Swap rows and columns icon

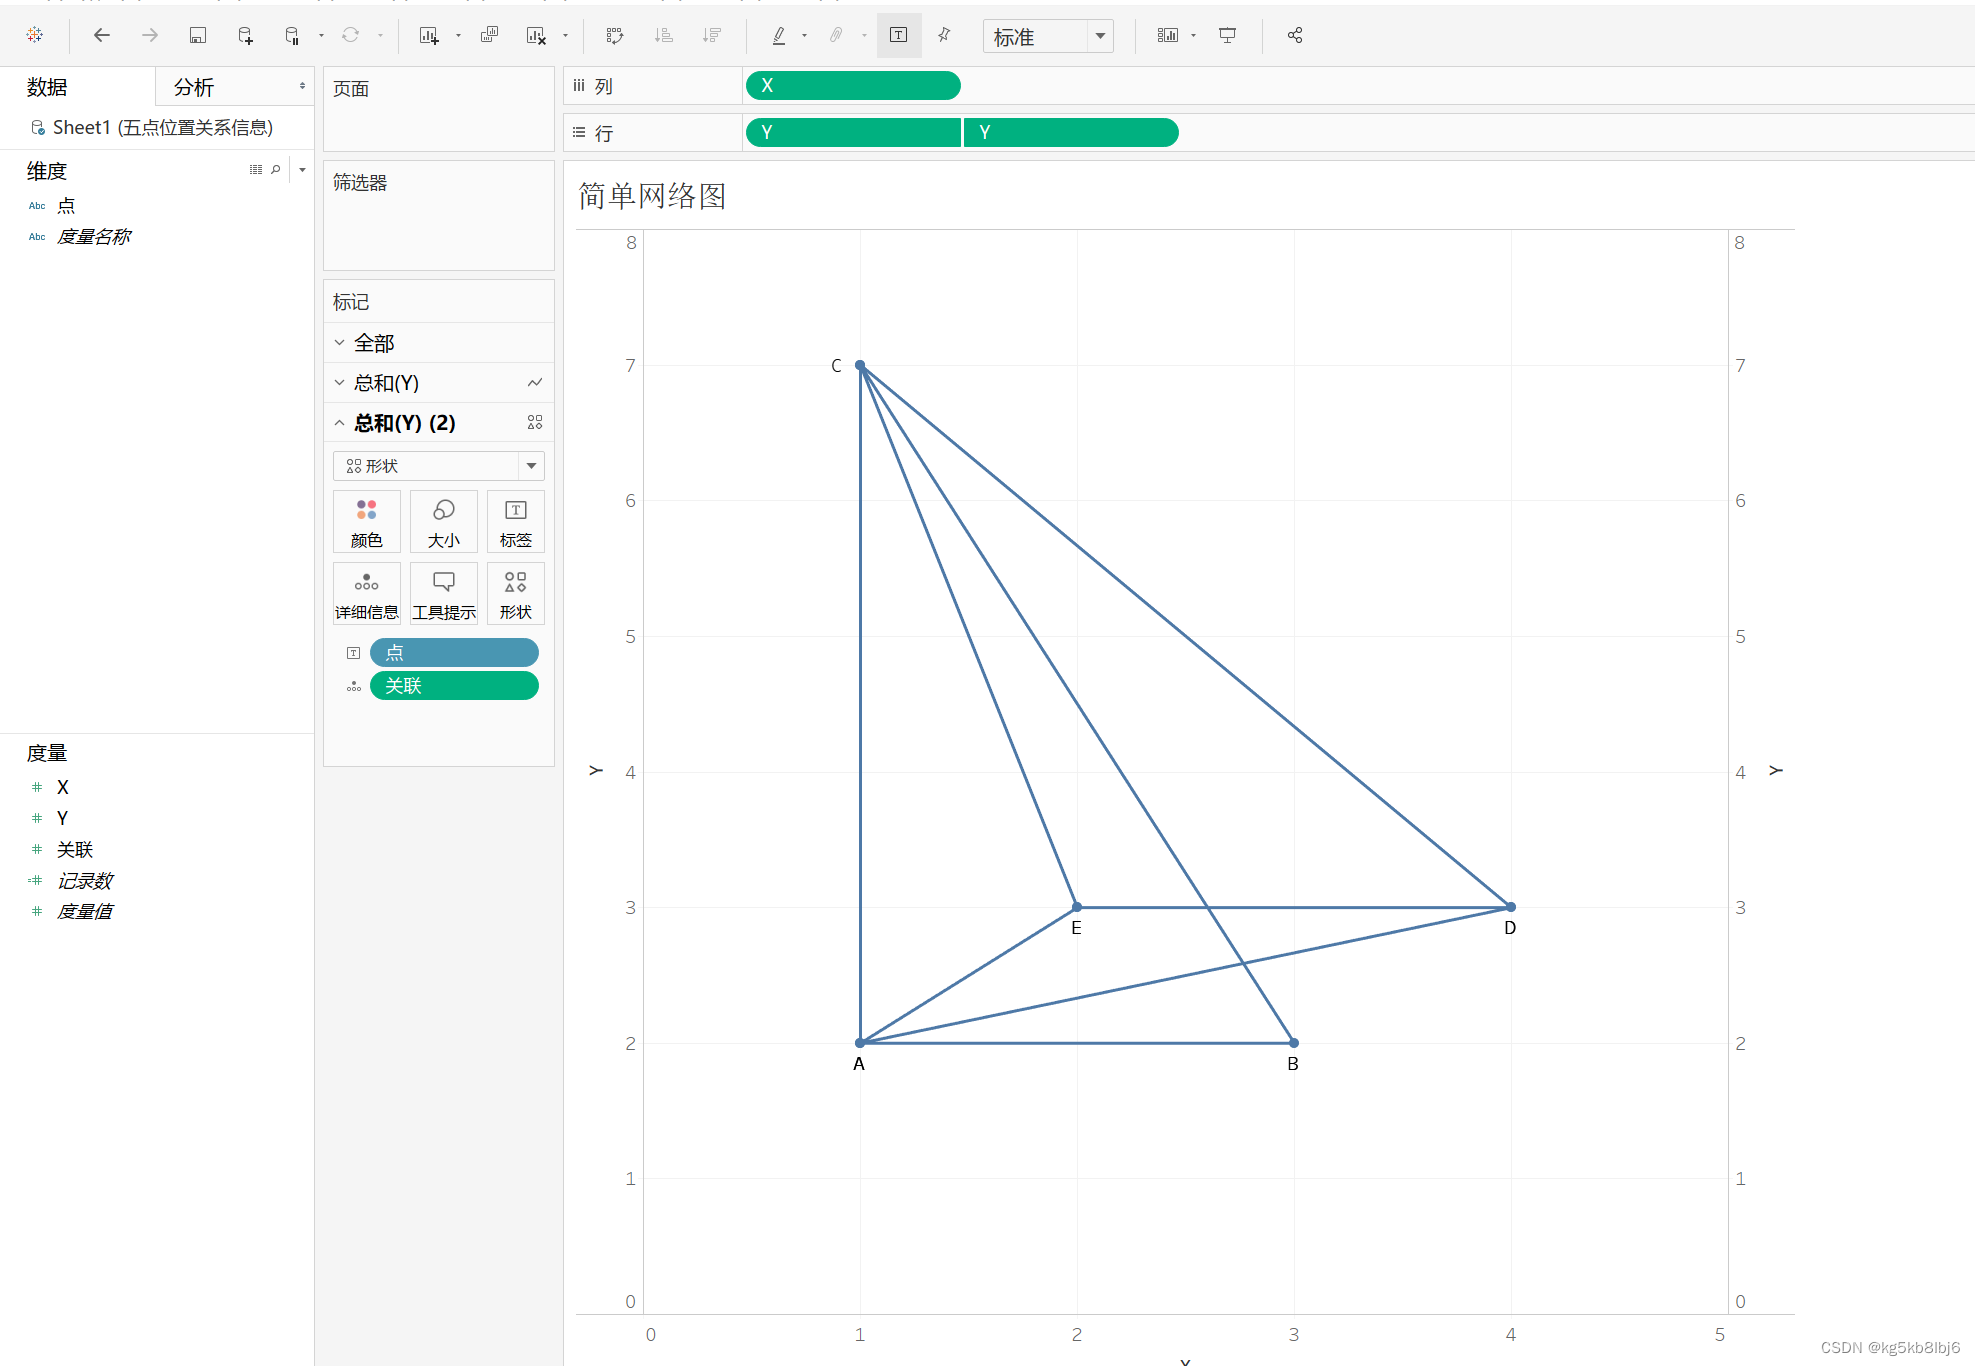tap(615, 35)
